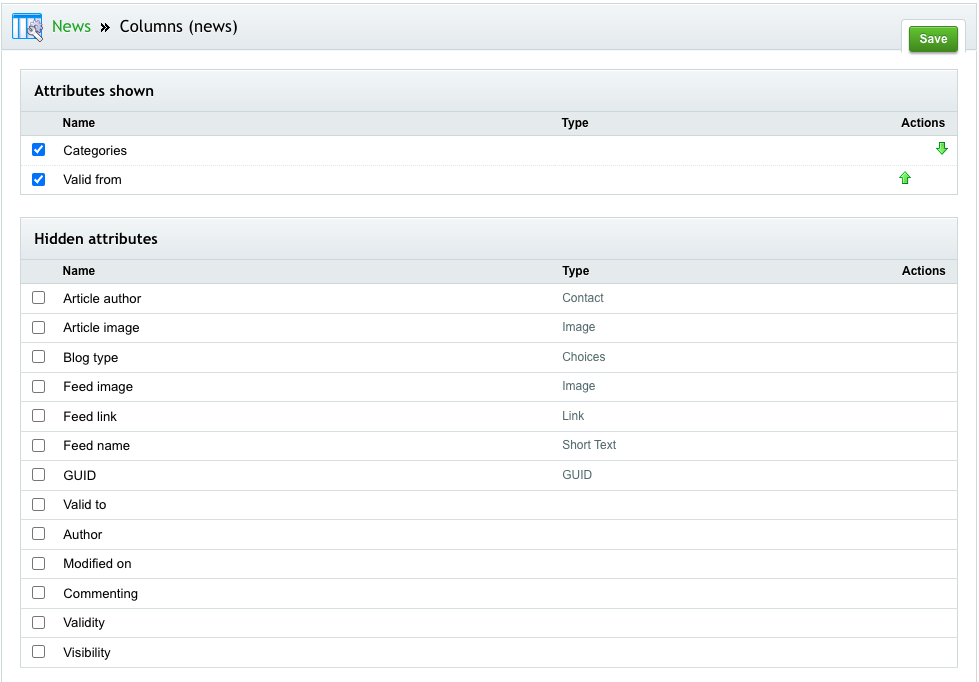Click the Modified on row label
The height and width of the screenshot is (682, 979).
(97, 564)
